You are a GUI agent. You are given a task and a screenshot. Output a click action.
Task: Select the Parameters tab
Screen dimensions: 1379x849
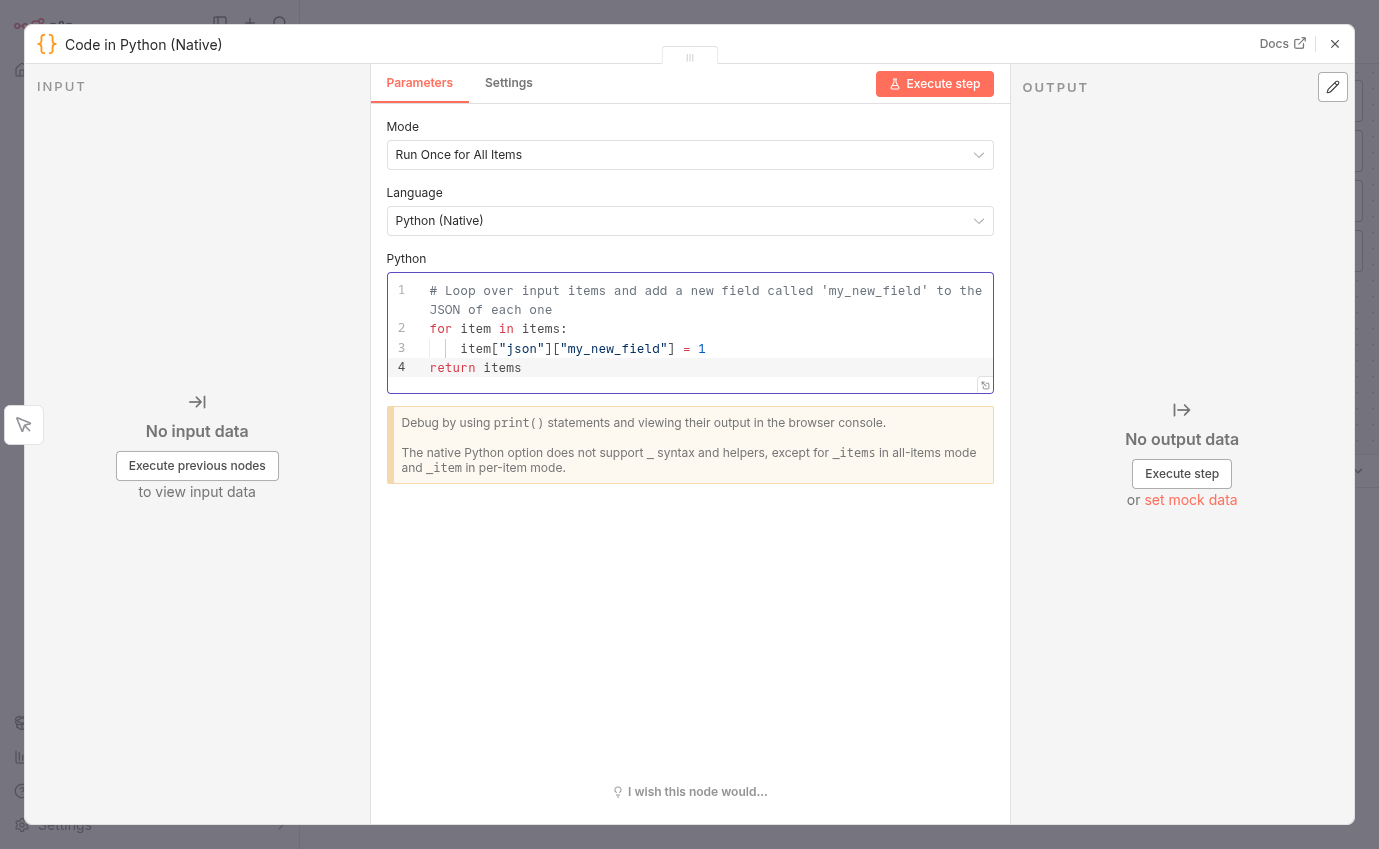pyautogui.click(x=419, y=83)
